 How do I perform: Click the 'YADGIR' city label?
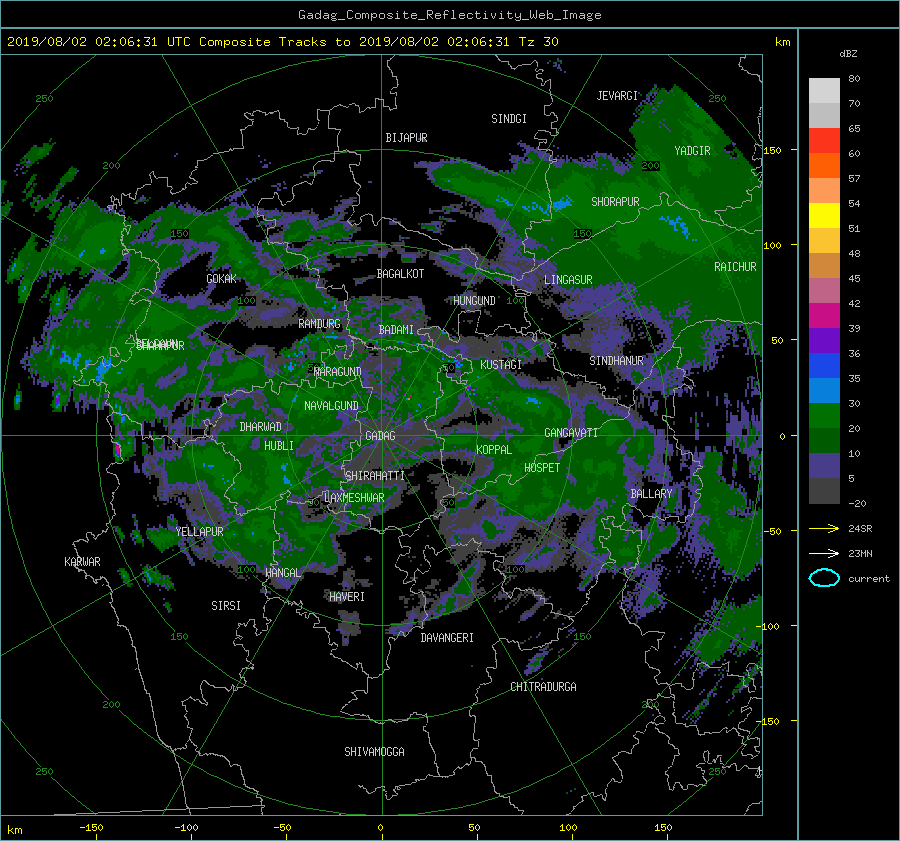tap(692, 151)
